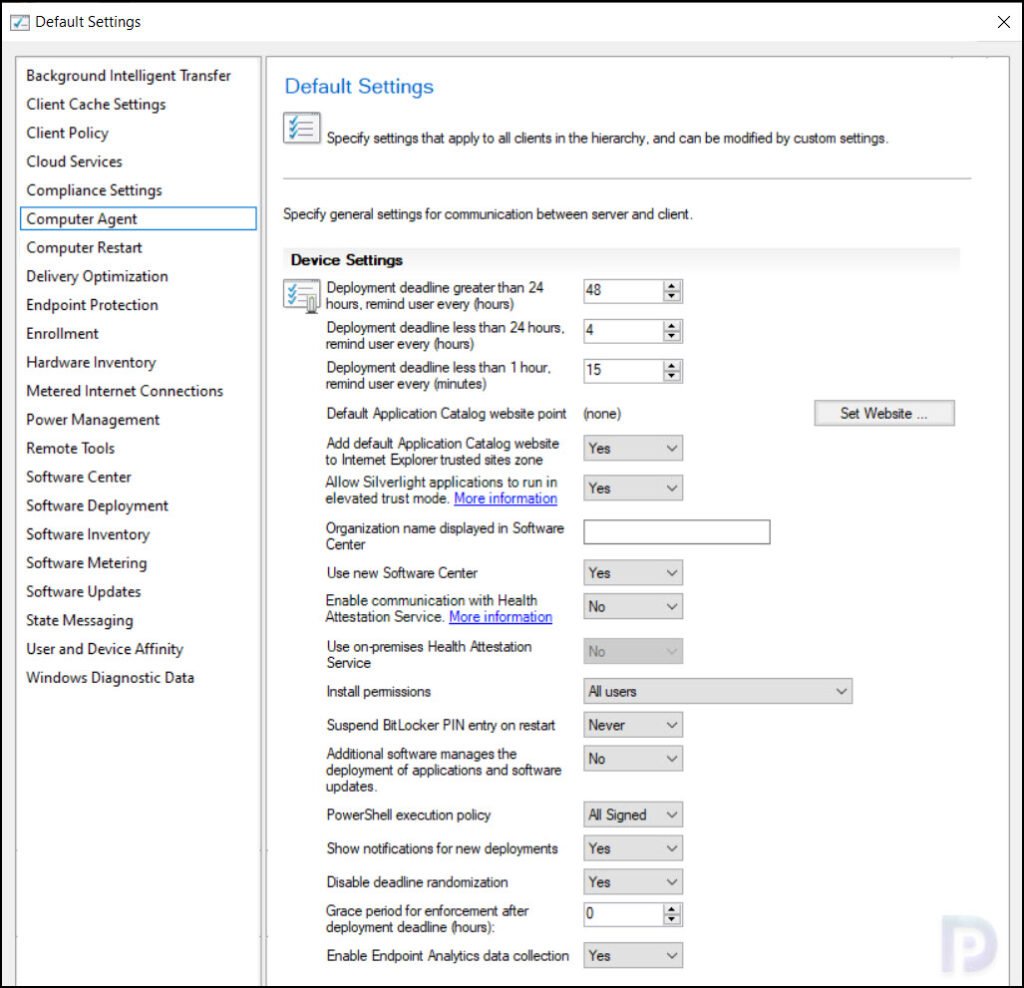Image resolution: width=1024 pixels, height=988 pixels.
Task: Select Delivery Optimization in list
Action: click(x=97, y=277)
